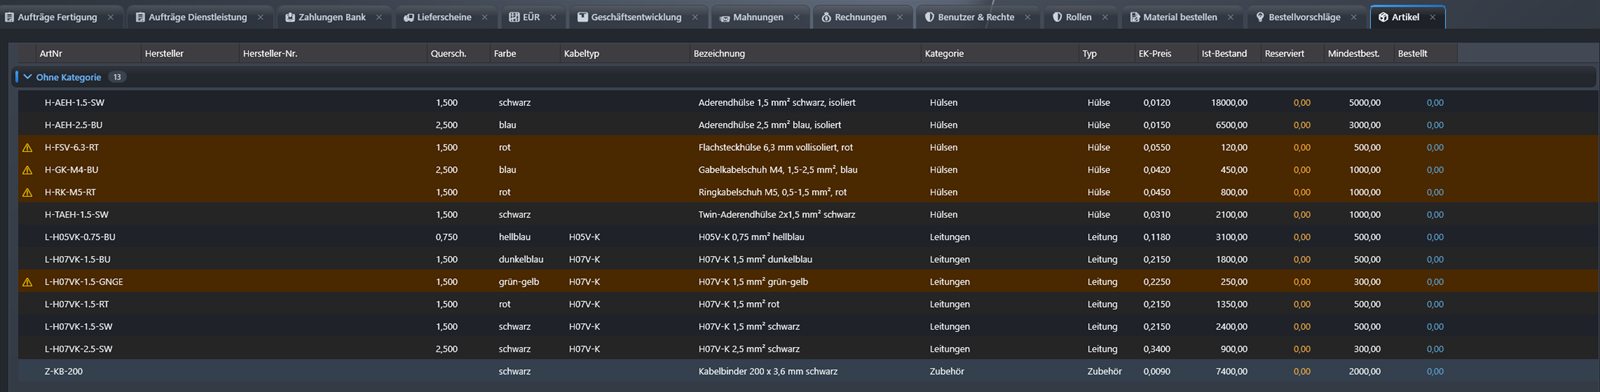
Task: Close the Rechnungen tab
Action: (x=899, y=17)
